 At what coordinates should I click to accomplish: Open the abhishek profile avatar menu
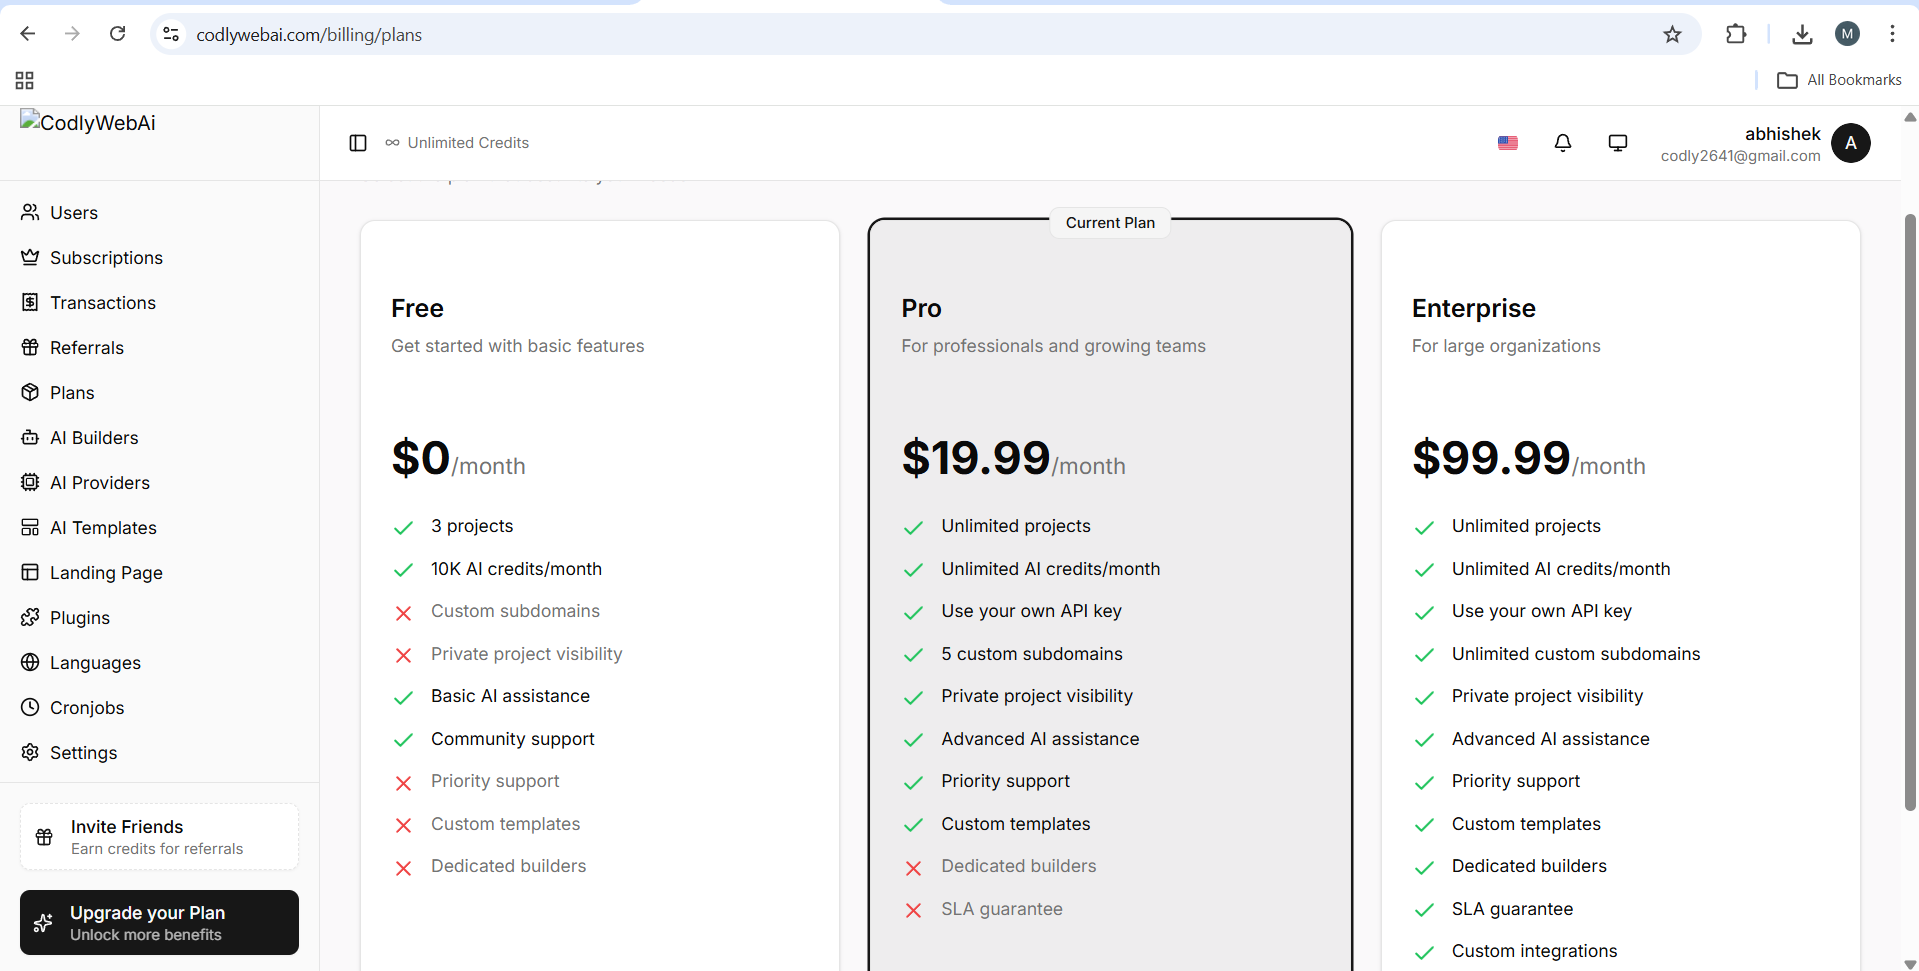click(1850, 143)
